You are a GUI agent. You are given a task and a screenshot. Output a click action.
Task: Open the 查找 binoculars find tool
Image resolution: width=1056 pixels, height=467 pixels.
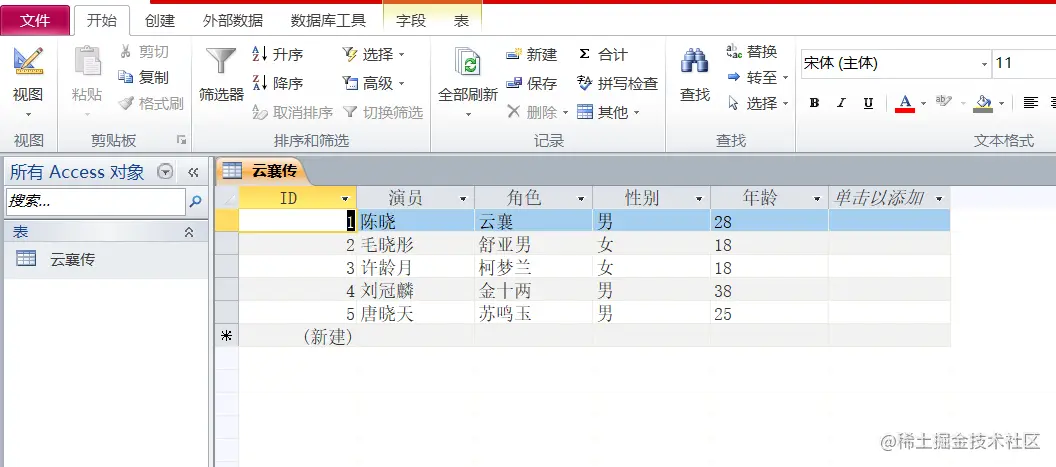coord(694,61)
